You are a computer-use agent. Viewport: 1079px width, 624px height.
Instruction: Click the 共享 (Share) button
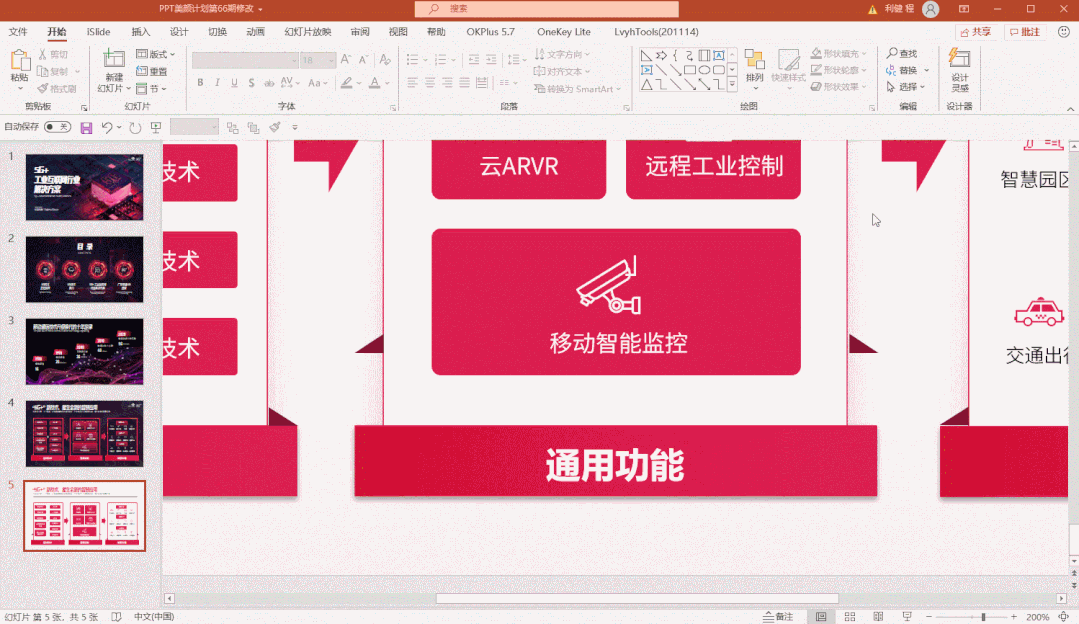[975, 31]
